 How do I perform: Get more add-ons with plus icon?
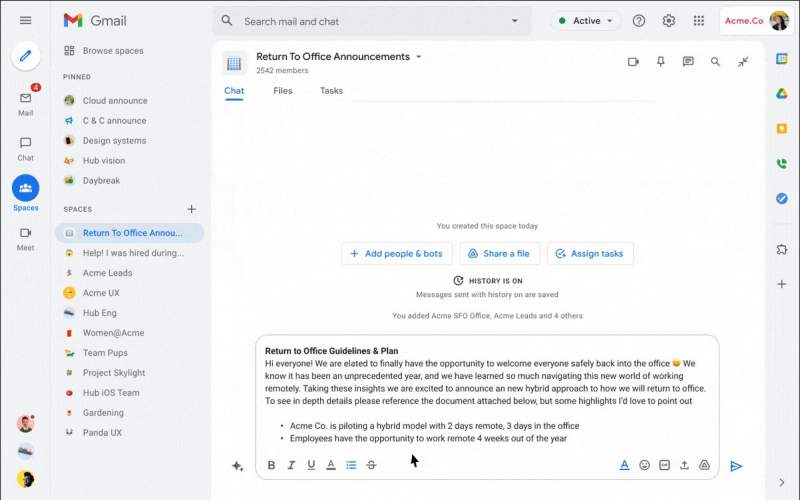click(x=782, y=284)
